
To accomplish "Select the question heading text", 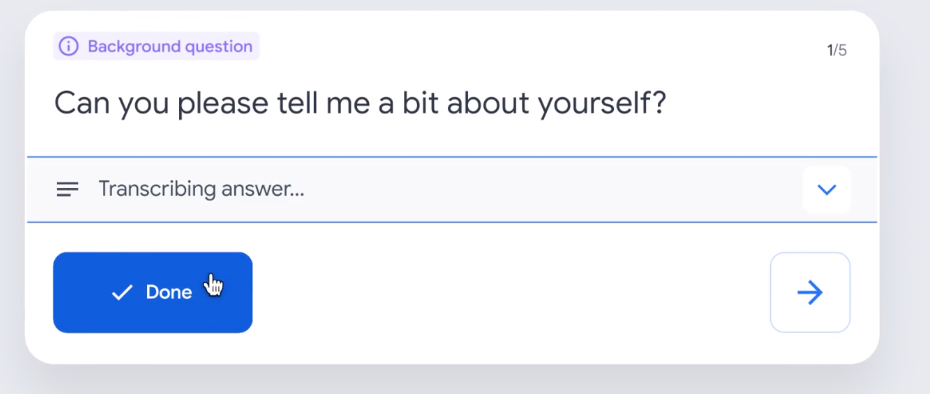I will point(361,104).
